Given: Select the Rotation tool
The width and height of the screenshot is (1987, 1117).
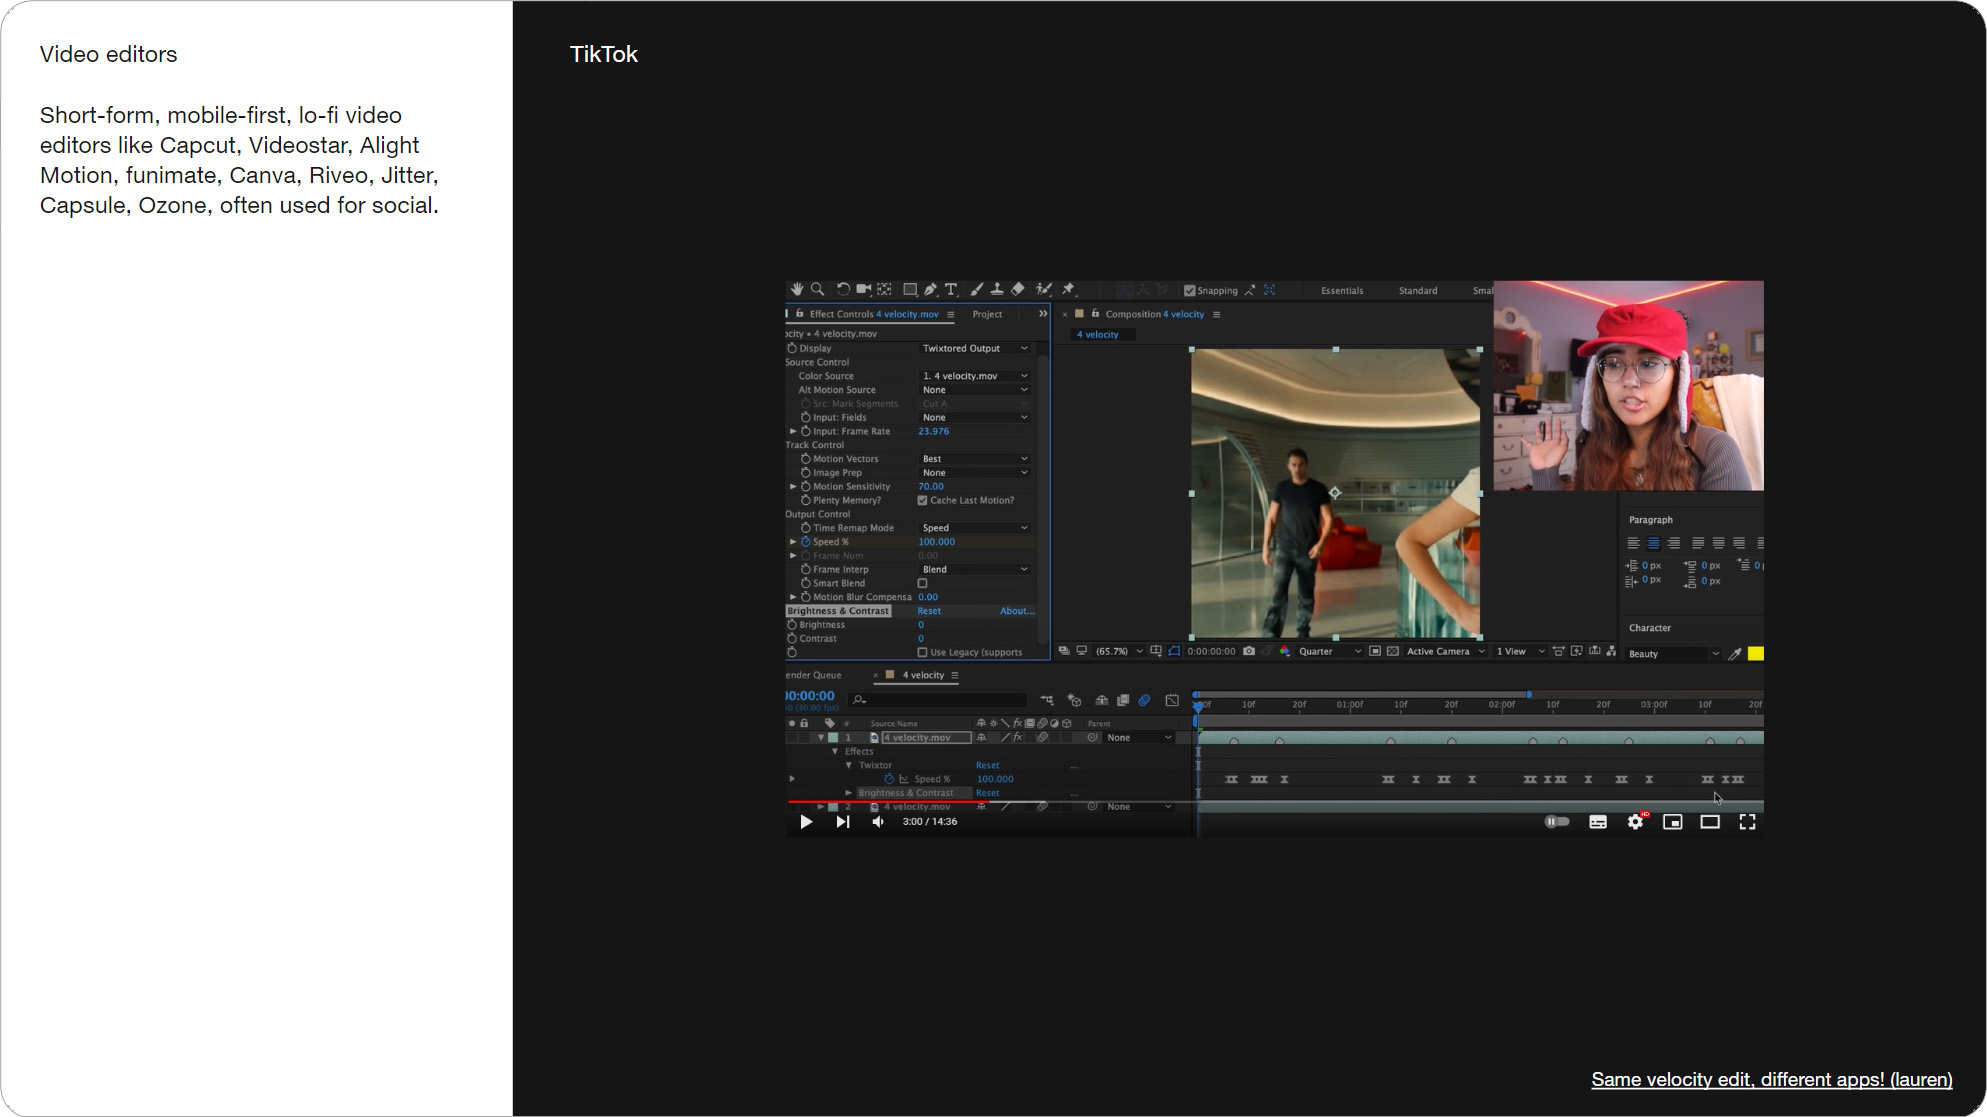Looking at the screenshot, I should coord(843,290).
